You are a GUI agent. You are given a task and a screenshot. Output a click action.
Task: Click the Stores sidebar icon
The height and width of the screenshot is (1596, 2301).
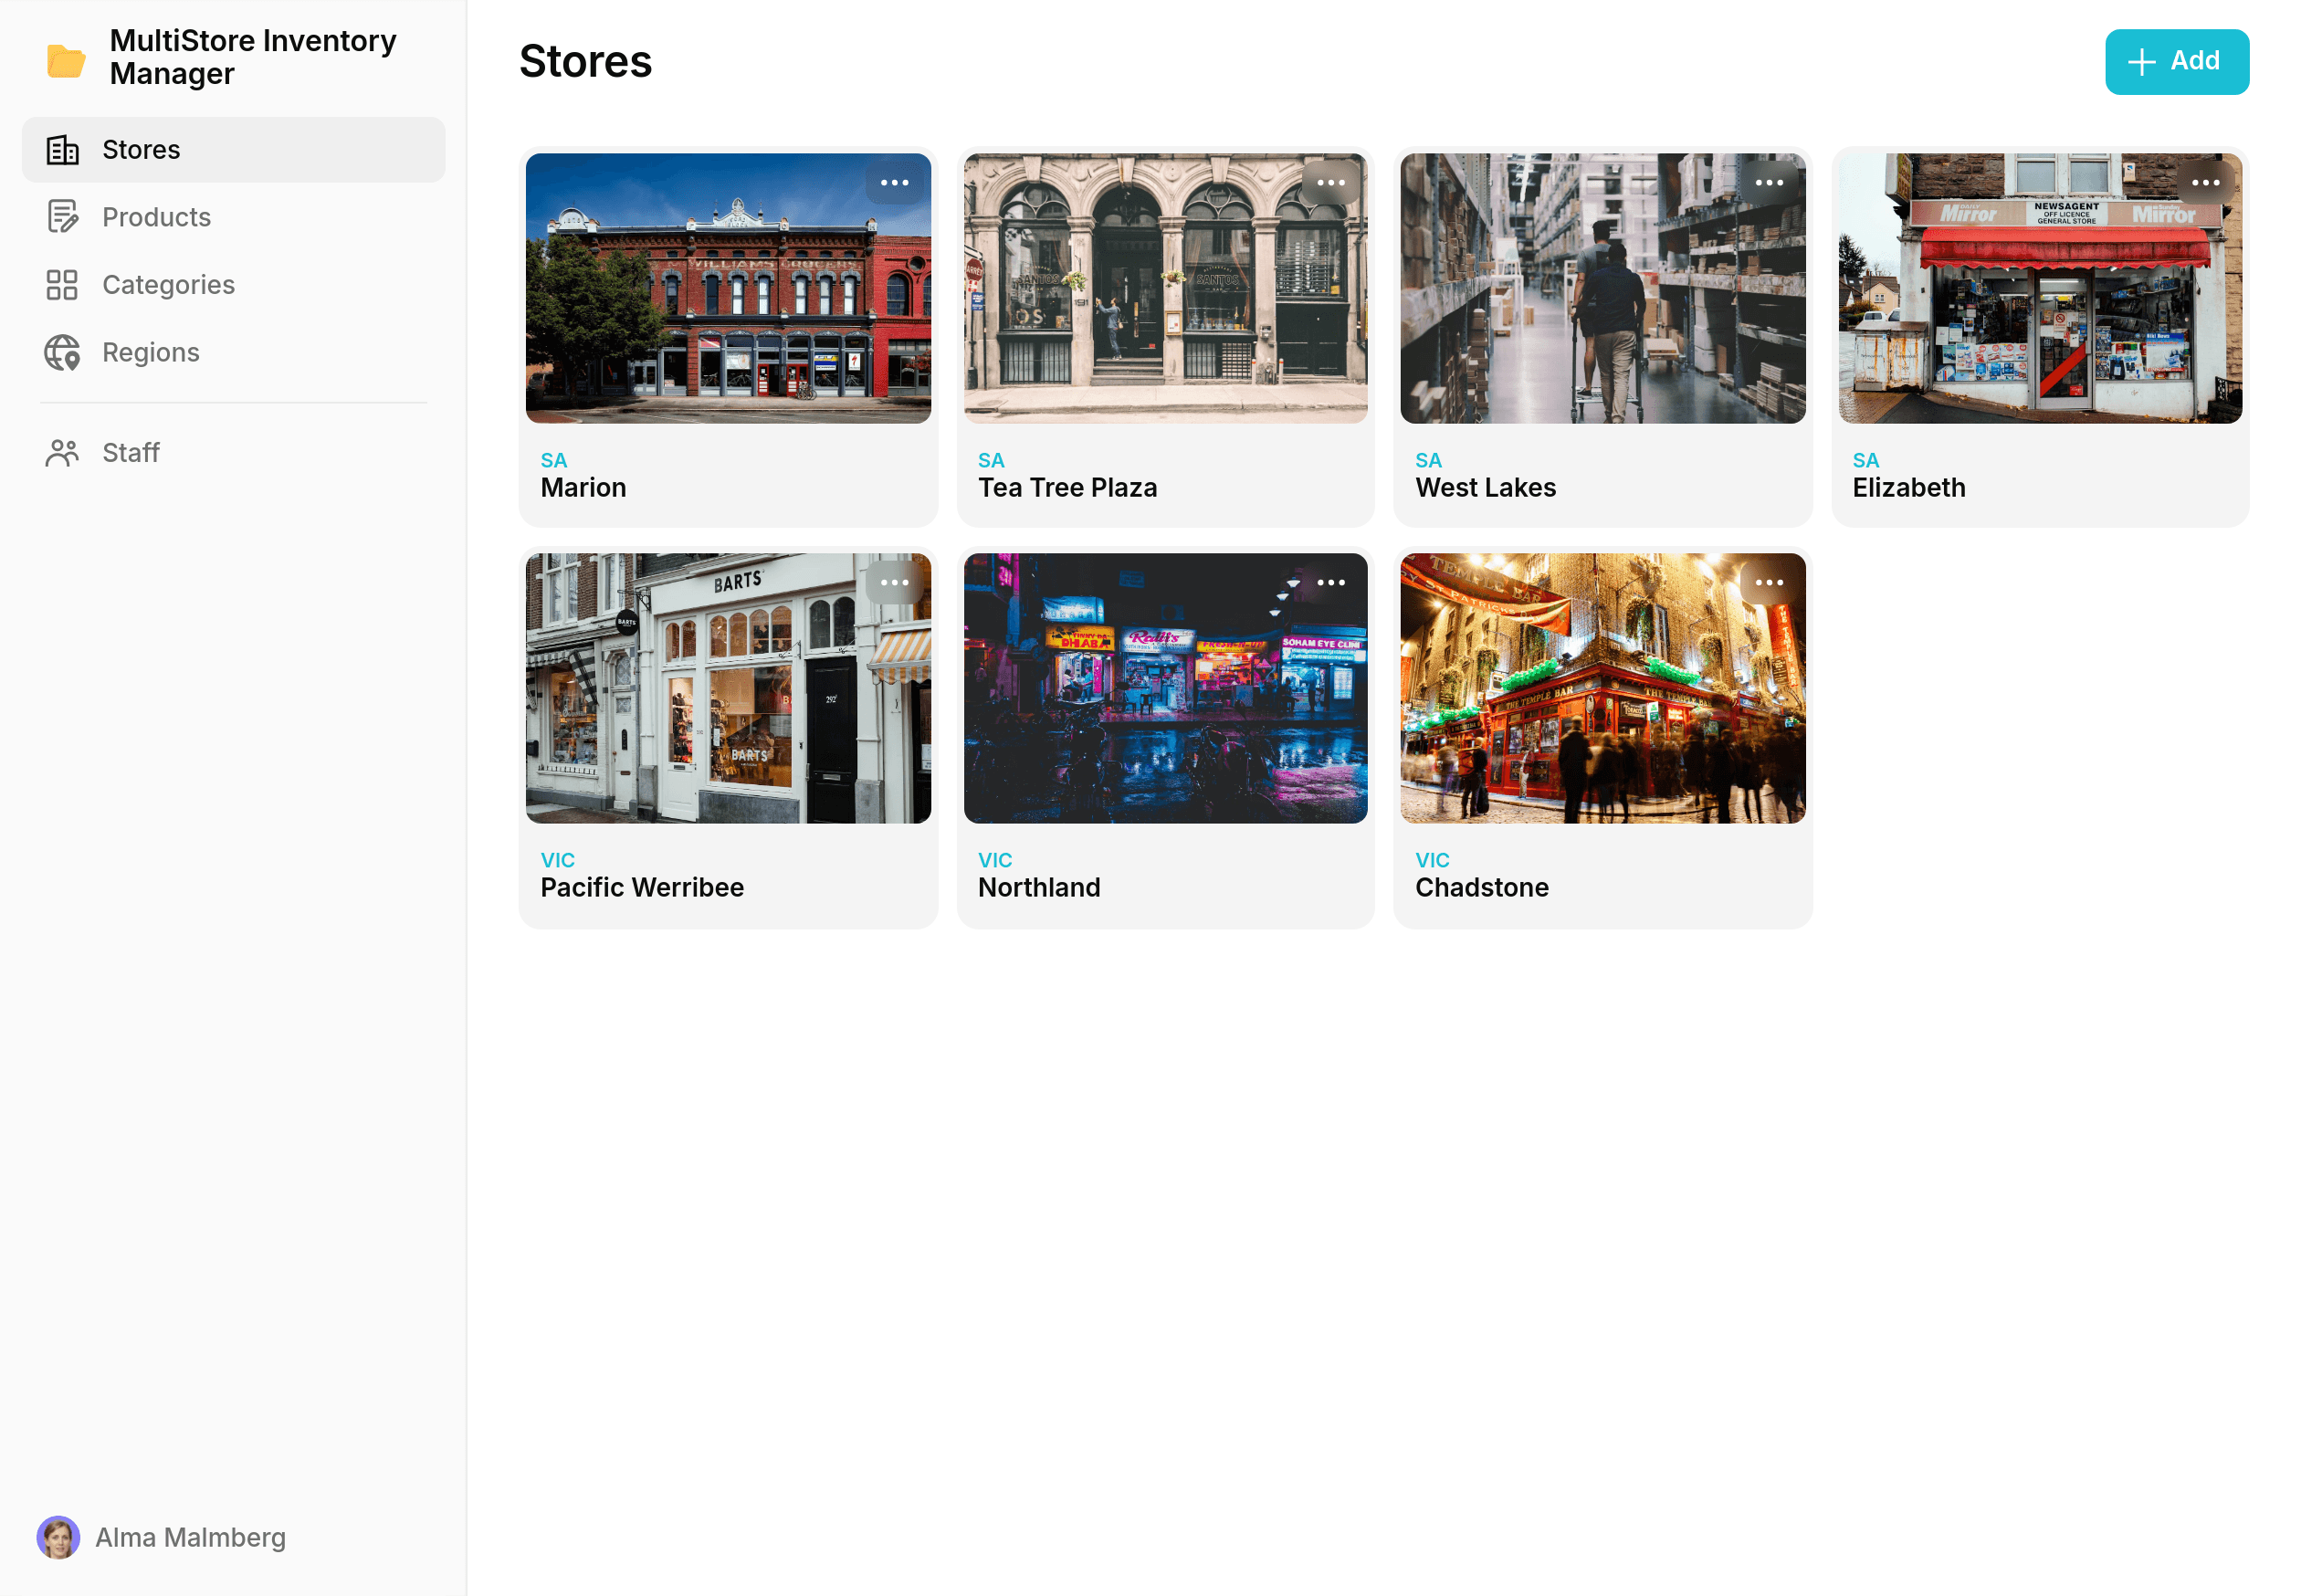tap(63, 149)
